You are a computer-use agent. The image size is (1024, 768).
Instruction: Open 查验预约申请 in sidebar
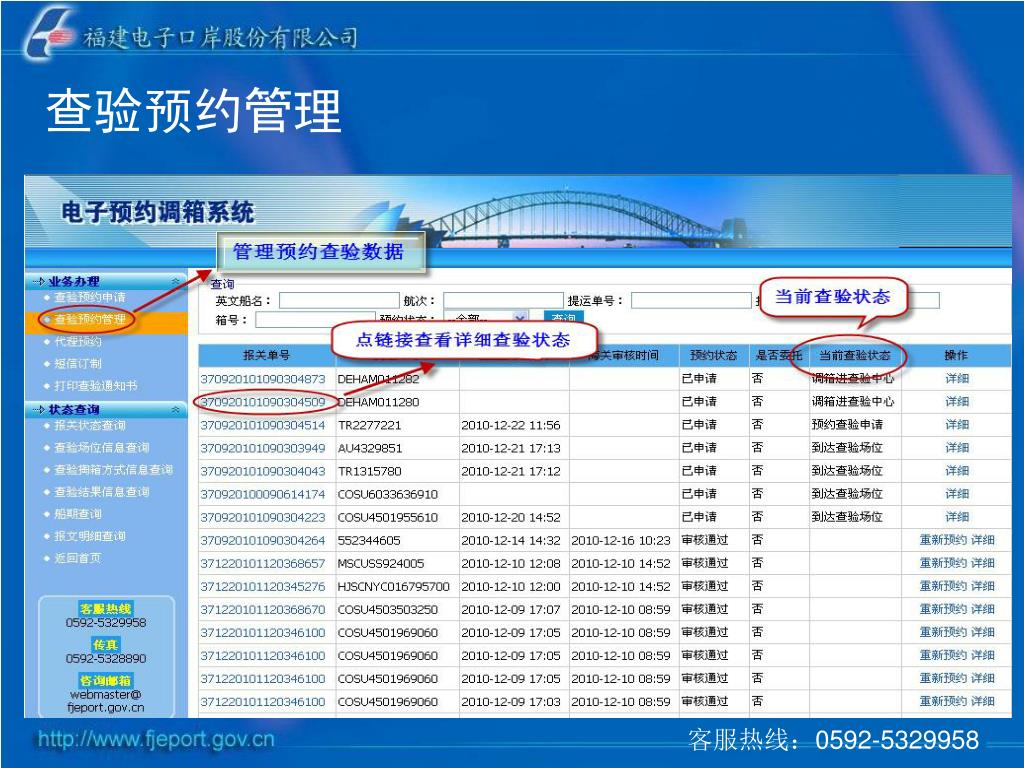coord(89,297)
